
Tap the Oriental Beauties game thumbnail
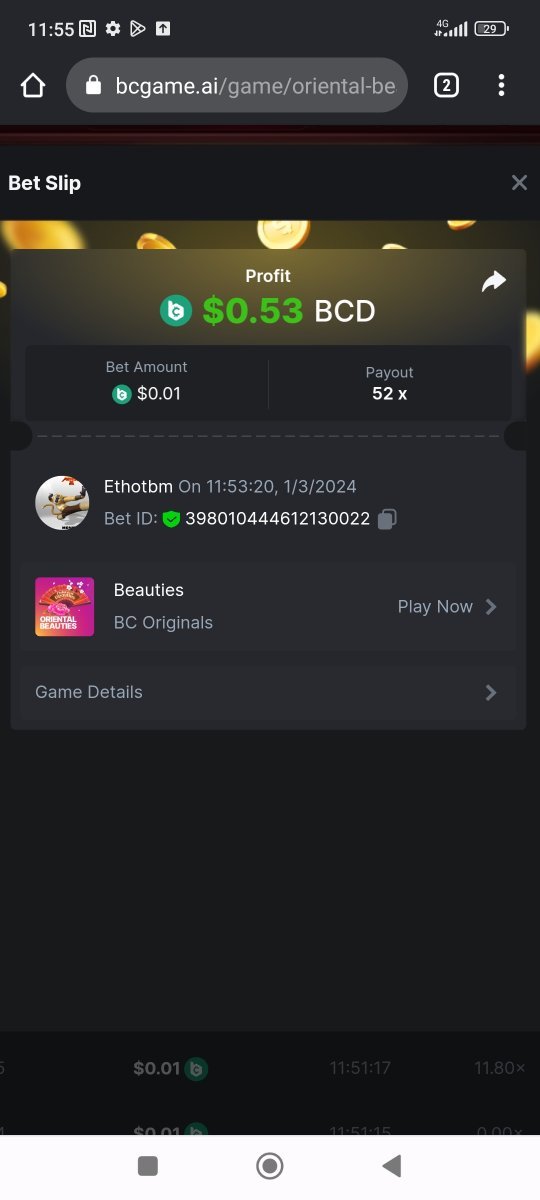click(65, 606)
